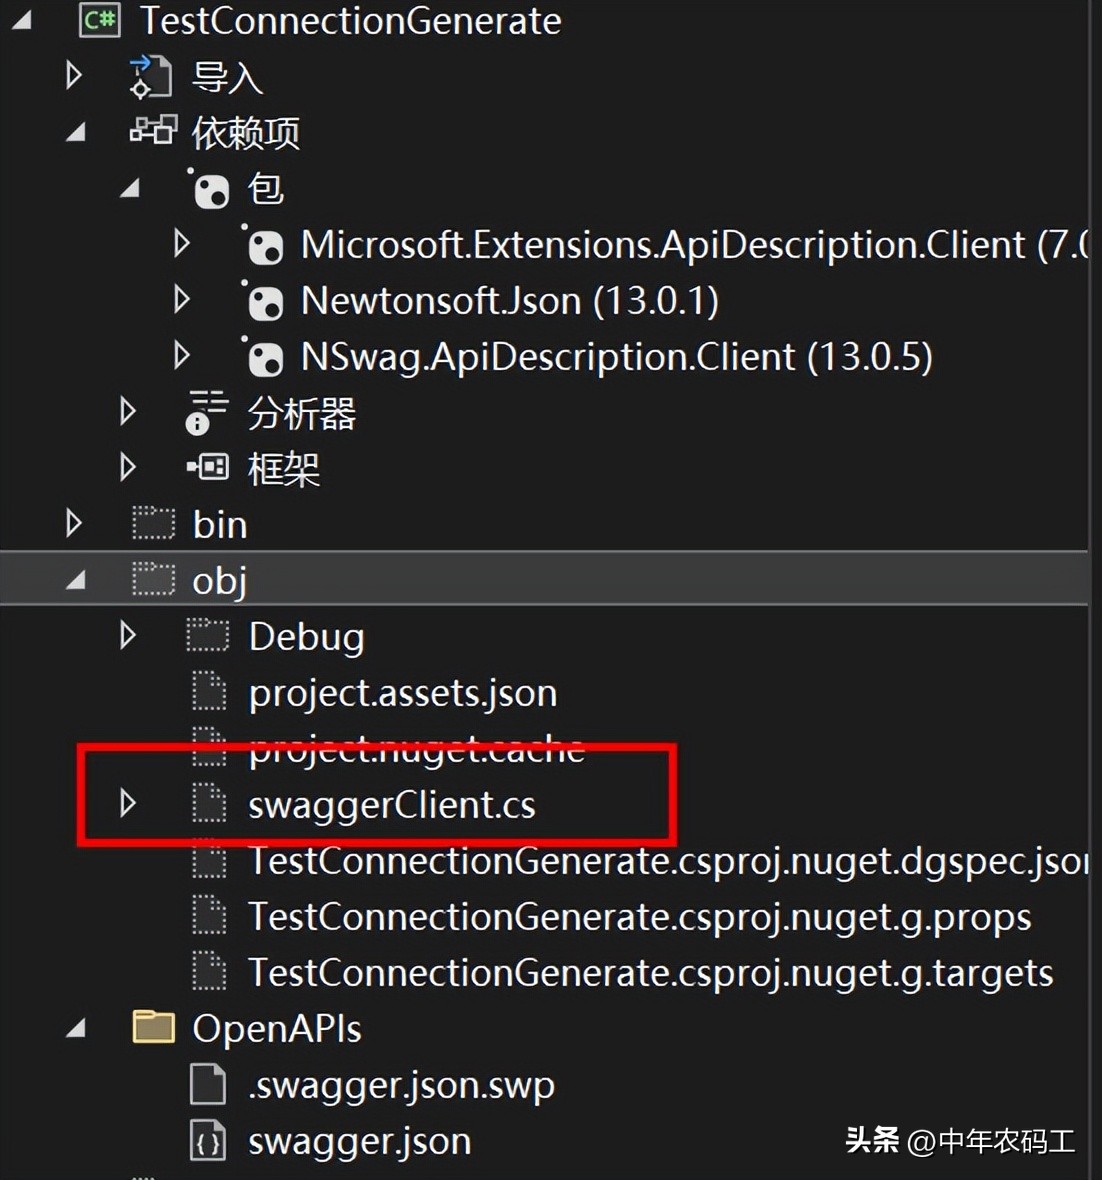Click the 导入 import icon

tap(150, 76)
